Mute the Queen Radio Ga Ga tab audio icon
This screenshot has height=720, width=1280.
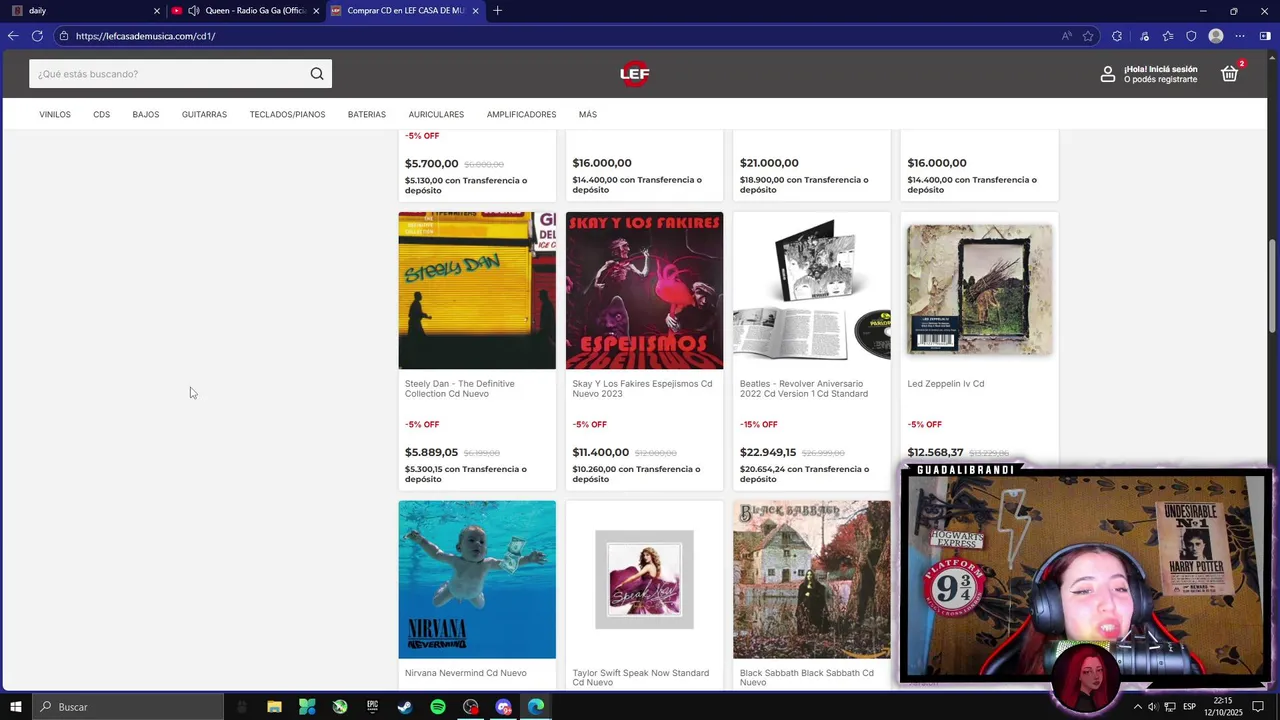click(193, 11)
